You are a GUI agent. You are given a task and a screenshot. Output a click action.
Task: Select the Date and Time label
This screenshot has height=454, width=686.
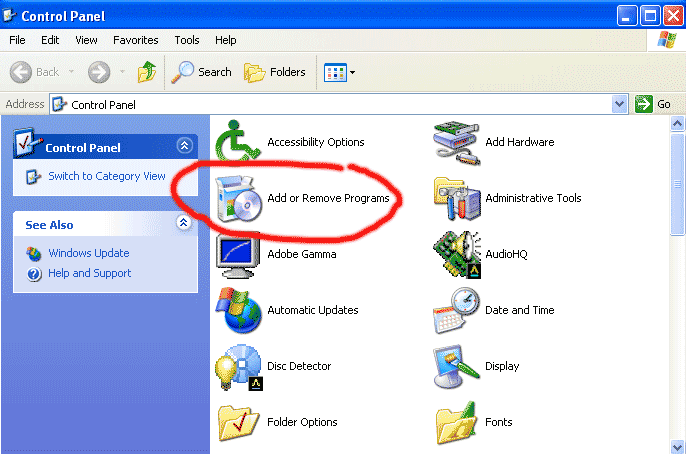tap(520, 310)
